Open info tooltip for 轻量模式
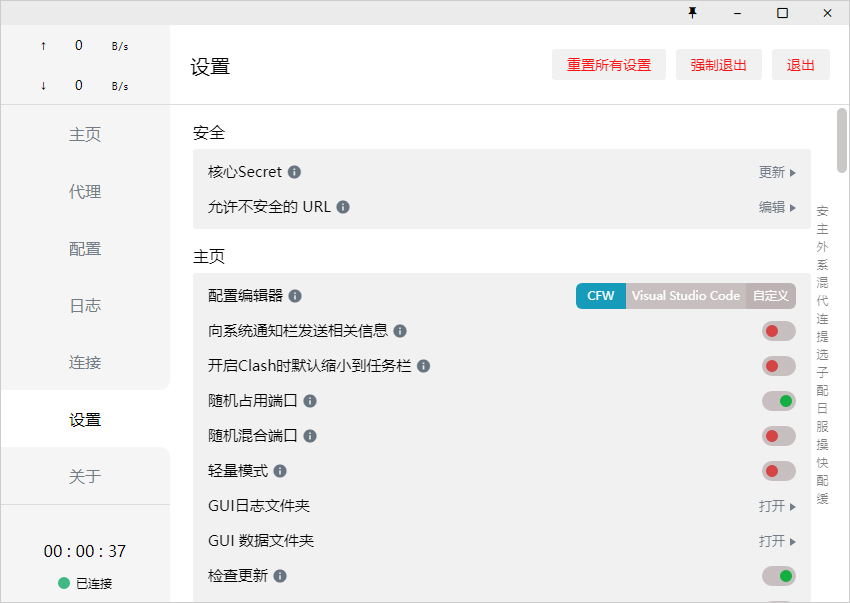This screenshot has height=603, width=850. pos(278,471)
